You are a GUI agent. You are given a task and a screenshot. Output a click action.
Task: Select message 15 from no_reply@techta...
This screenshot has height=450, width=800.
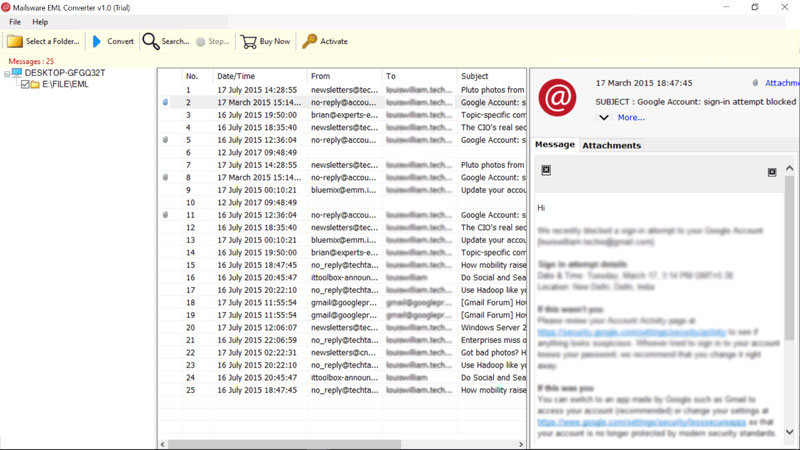point(342,265)
